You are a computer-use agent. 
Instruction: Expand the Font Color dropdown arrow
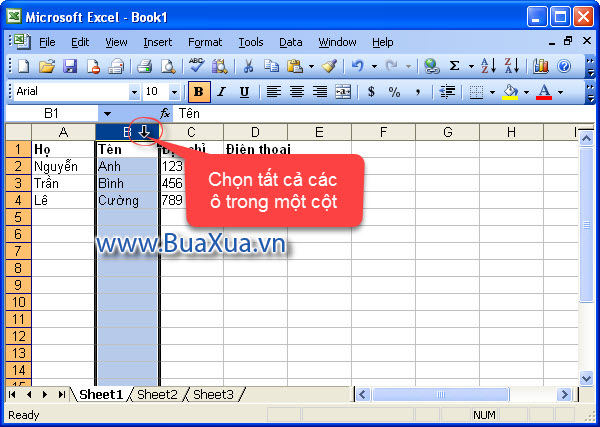(x=560, y=92)
